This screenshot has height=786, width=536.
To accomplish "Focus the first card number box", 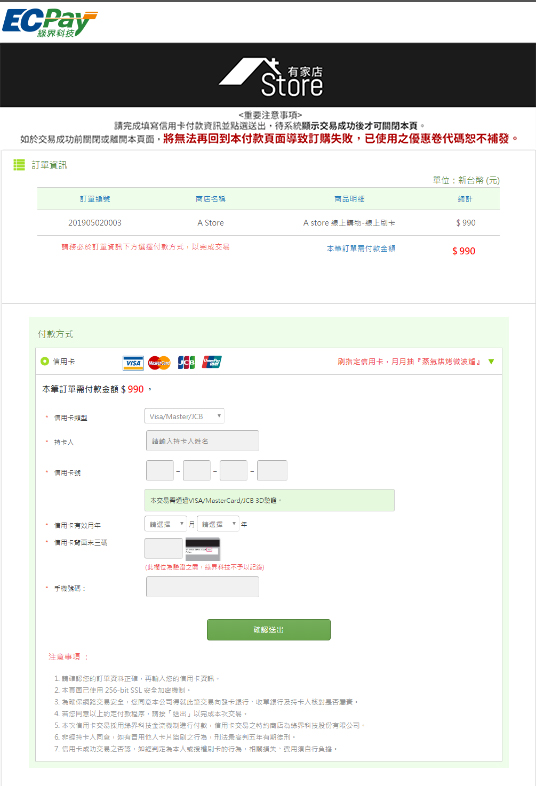I will 160,471.
